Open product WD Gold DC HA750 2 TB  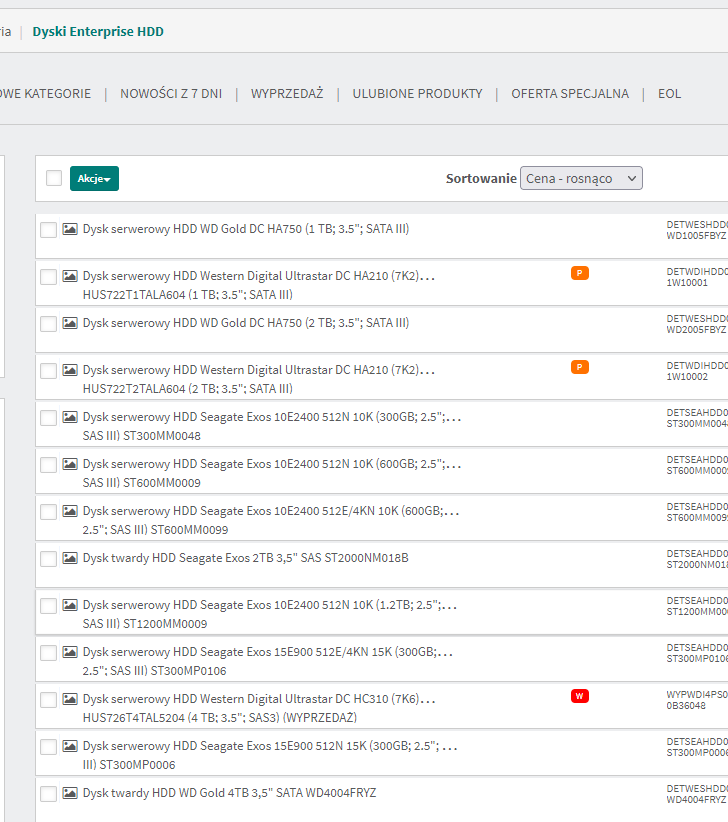tap(246, 323)
